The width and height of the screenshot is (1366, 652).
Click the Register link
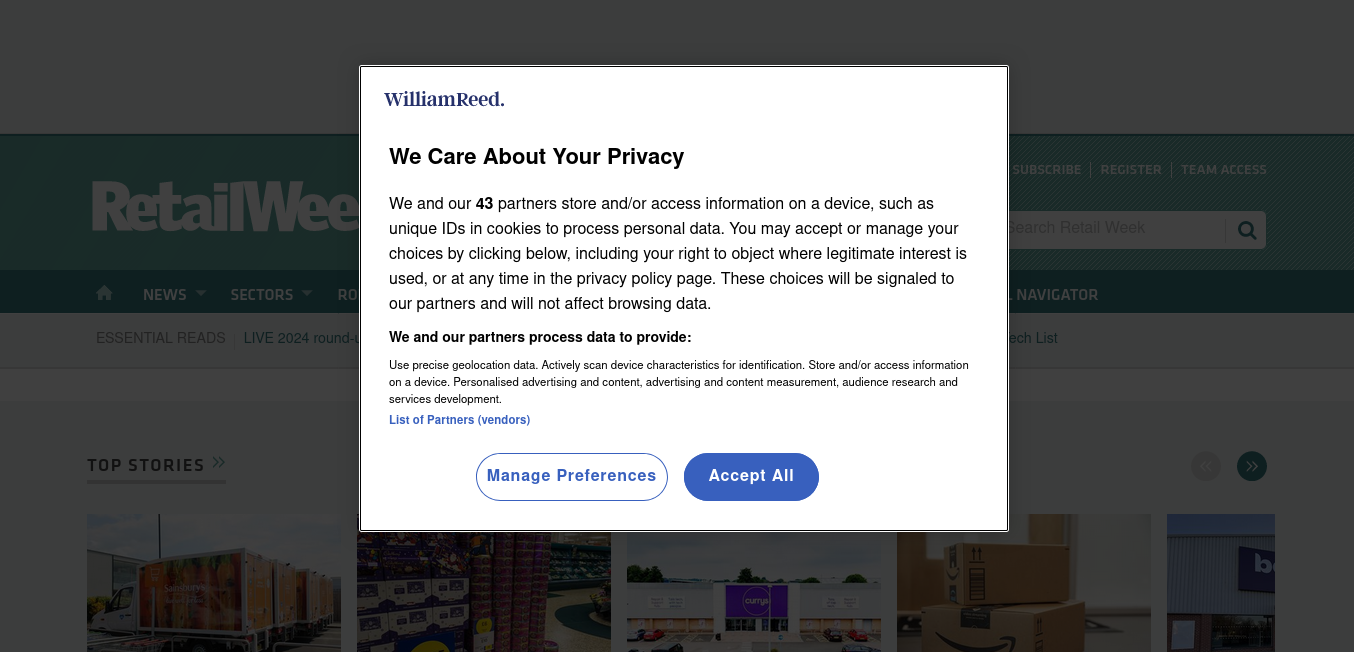pyautogui.click(x=1131, y=170)
